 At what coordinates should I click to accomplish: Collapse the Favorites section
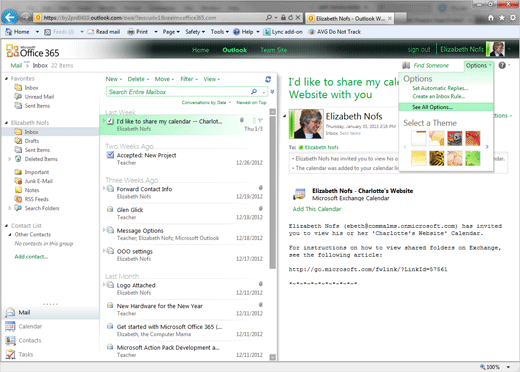click(x=6, y=78)
